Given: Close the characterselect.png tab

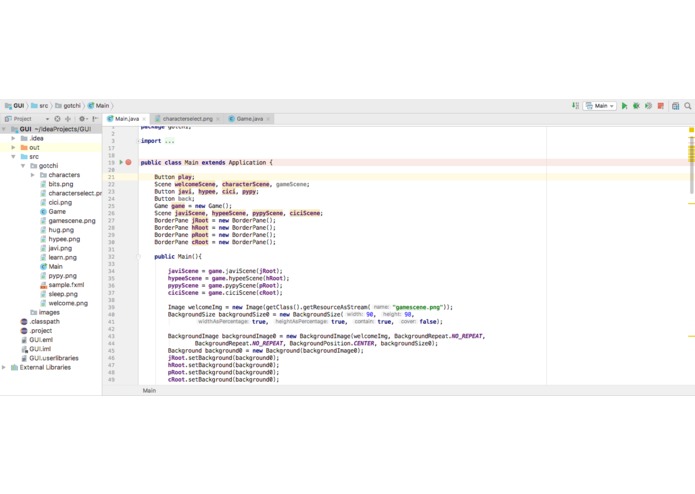Looking at the screenshot, I should click(x=218, y=119).
